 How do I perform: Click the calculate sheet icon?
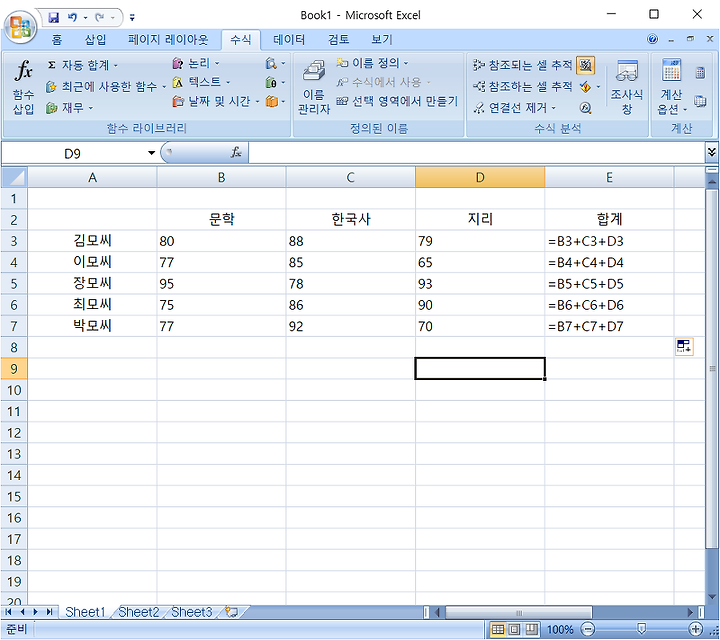700,101
